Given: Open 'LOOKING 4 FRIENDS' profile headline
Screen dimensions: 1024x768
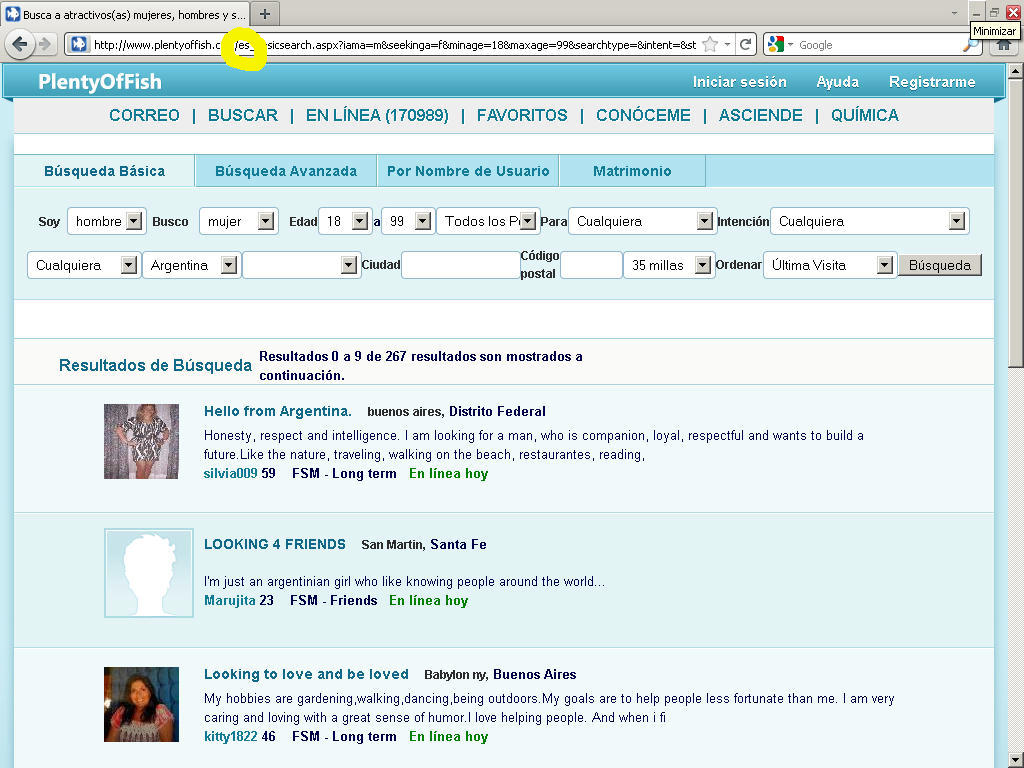Looking at the screenshot, I should click(x=275, y=544).
